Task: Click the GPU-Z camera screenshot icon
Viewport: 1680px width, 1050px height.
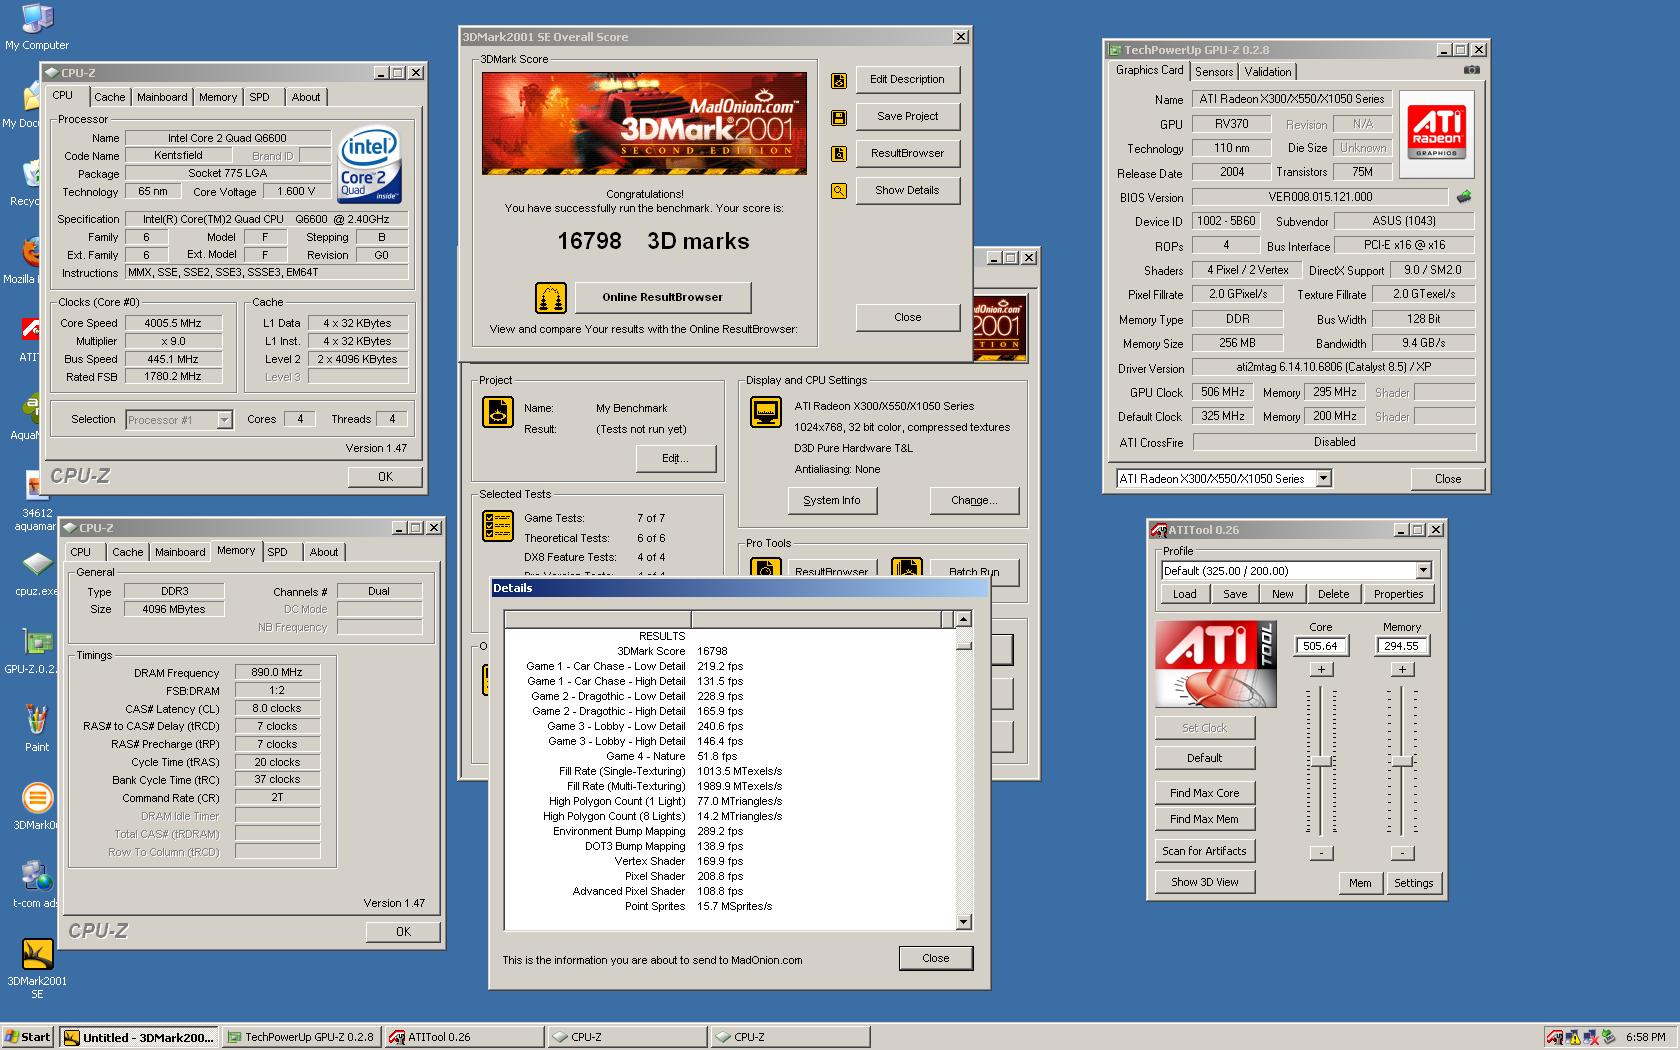Action: (1471, 70)
